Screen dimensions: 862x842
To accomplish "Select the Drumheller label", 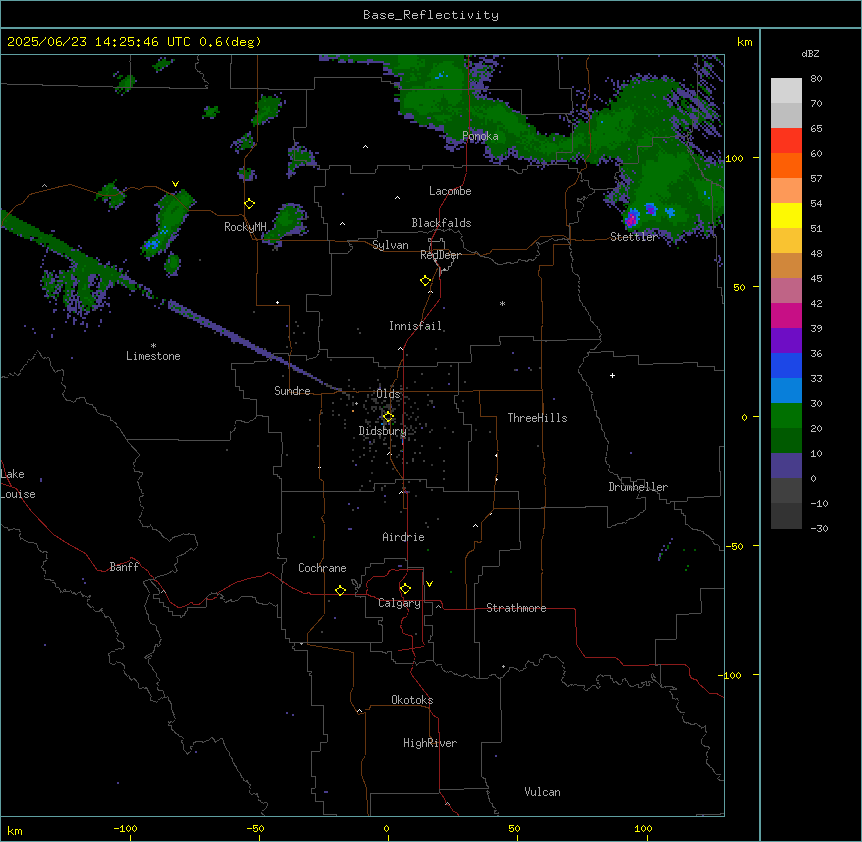I will [638, 487].
